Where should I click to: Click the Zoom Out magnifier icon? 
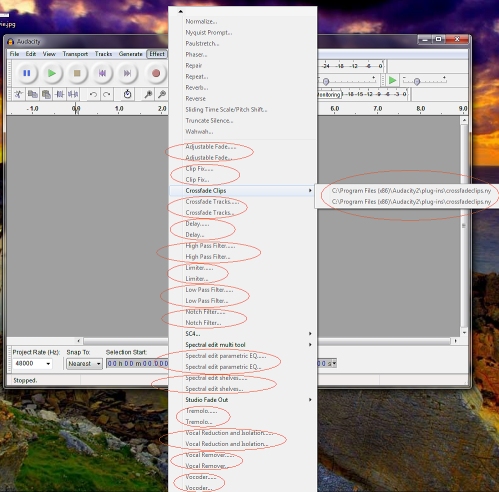pos(162,94)
